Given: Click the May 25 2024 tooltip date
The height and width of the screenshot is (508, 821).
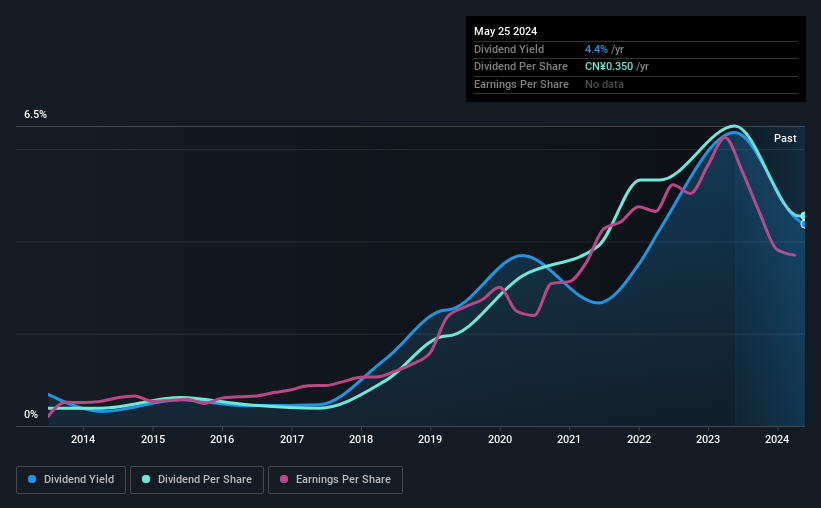Looking at the screenshot, I should coord(505,31).
